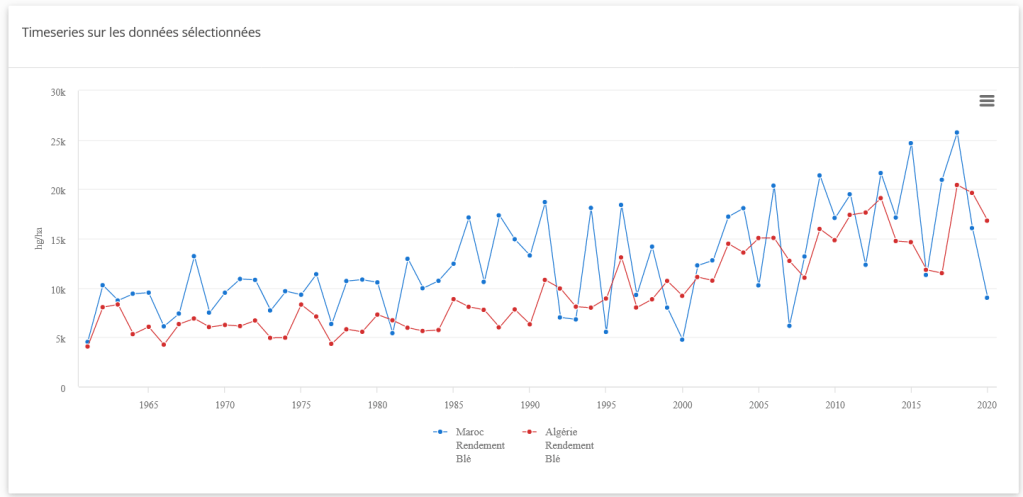Click the hg/ha y-axis title
Screen dimensions: 1023x497
point(40,238)
